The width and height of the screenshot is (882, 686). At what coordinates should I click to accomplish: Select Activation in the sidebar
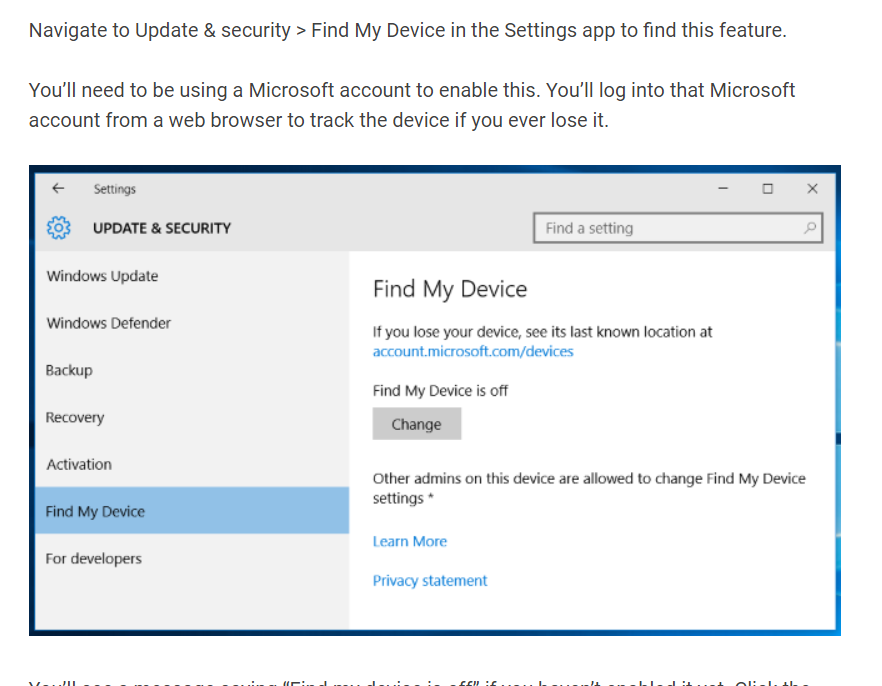pos(79,464)
